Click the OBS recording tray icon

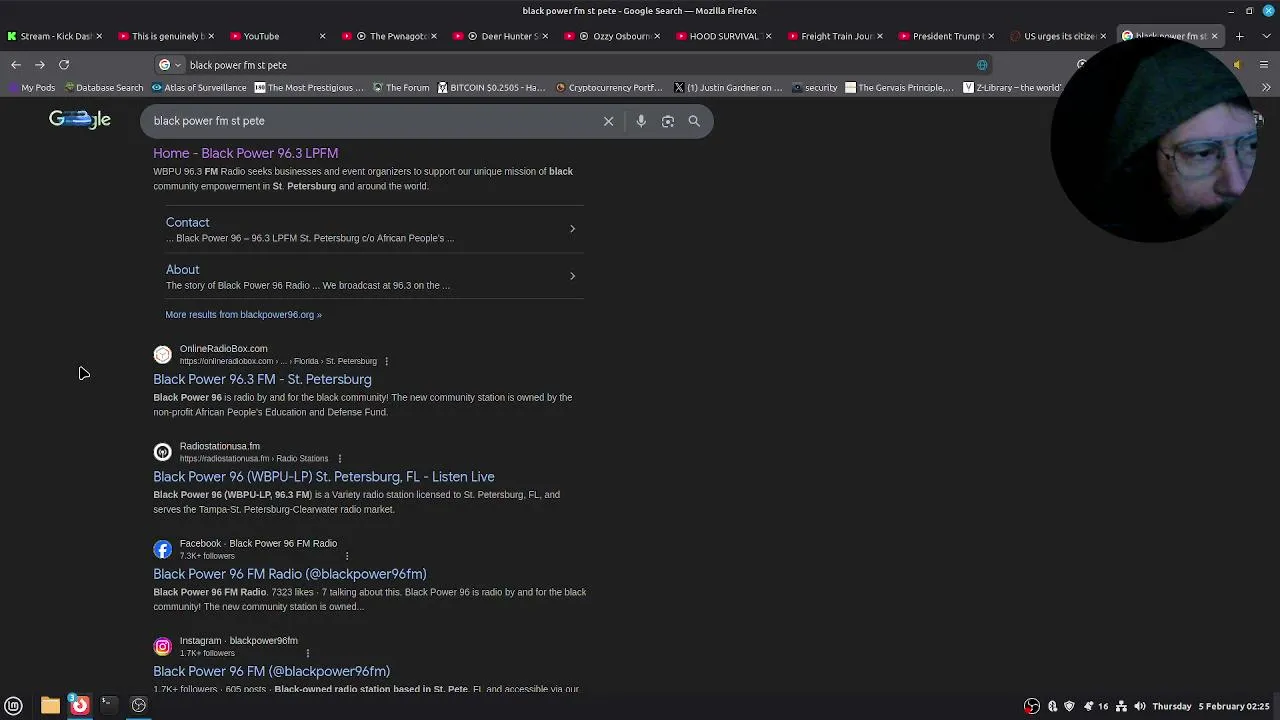[1032, 706]
